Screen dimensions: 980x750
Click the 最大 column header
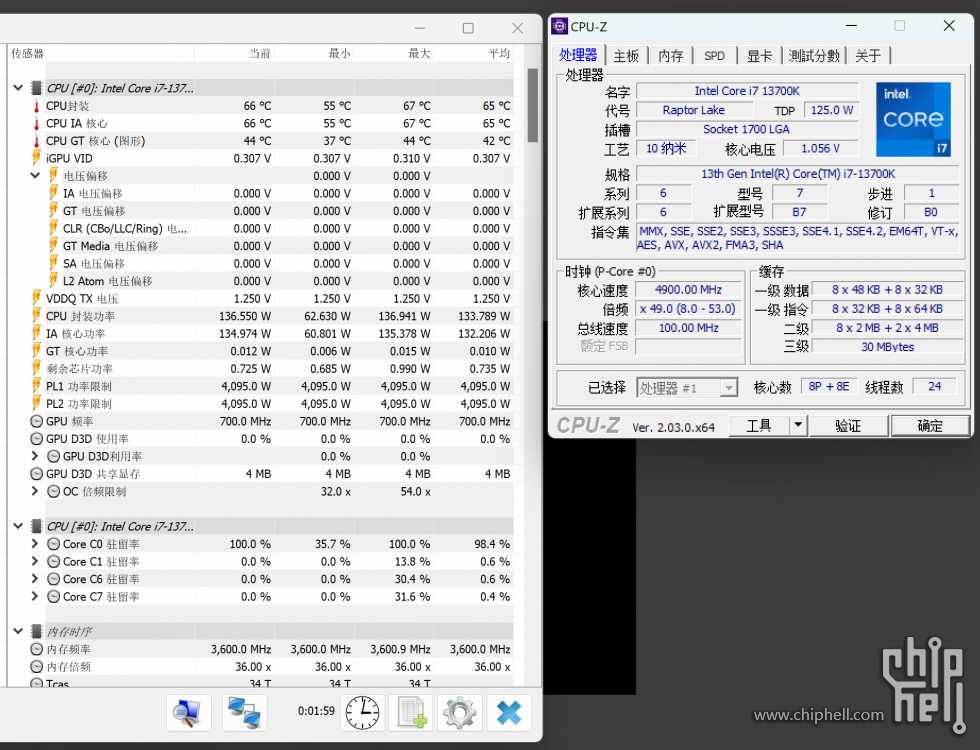(394, 53)
